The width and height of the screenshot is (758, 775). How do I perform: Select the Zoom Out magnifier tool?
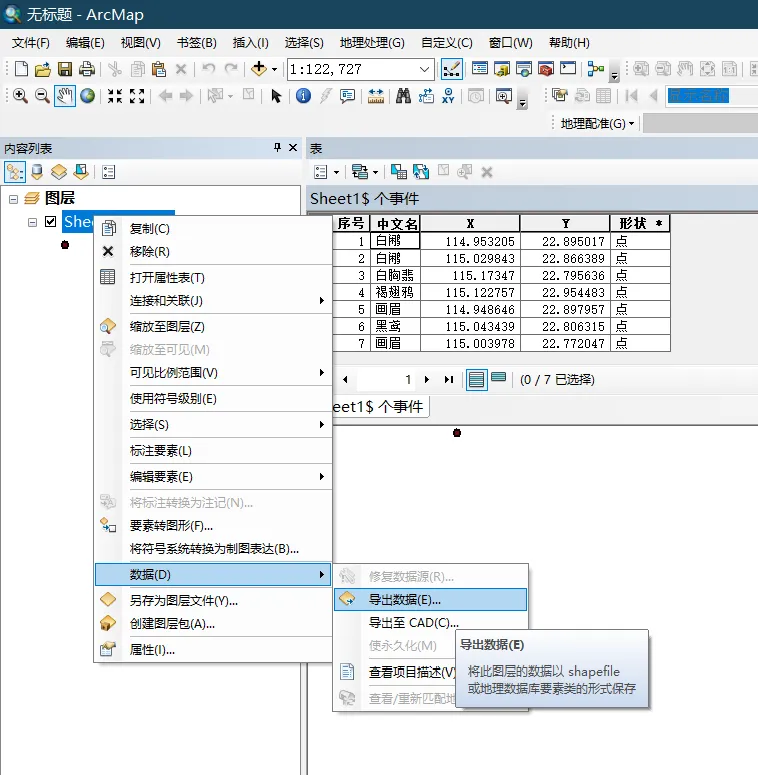coord(42,95)
